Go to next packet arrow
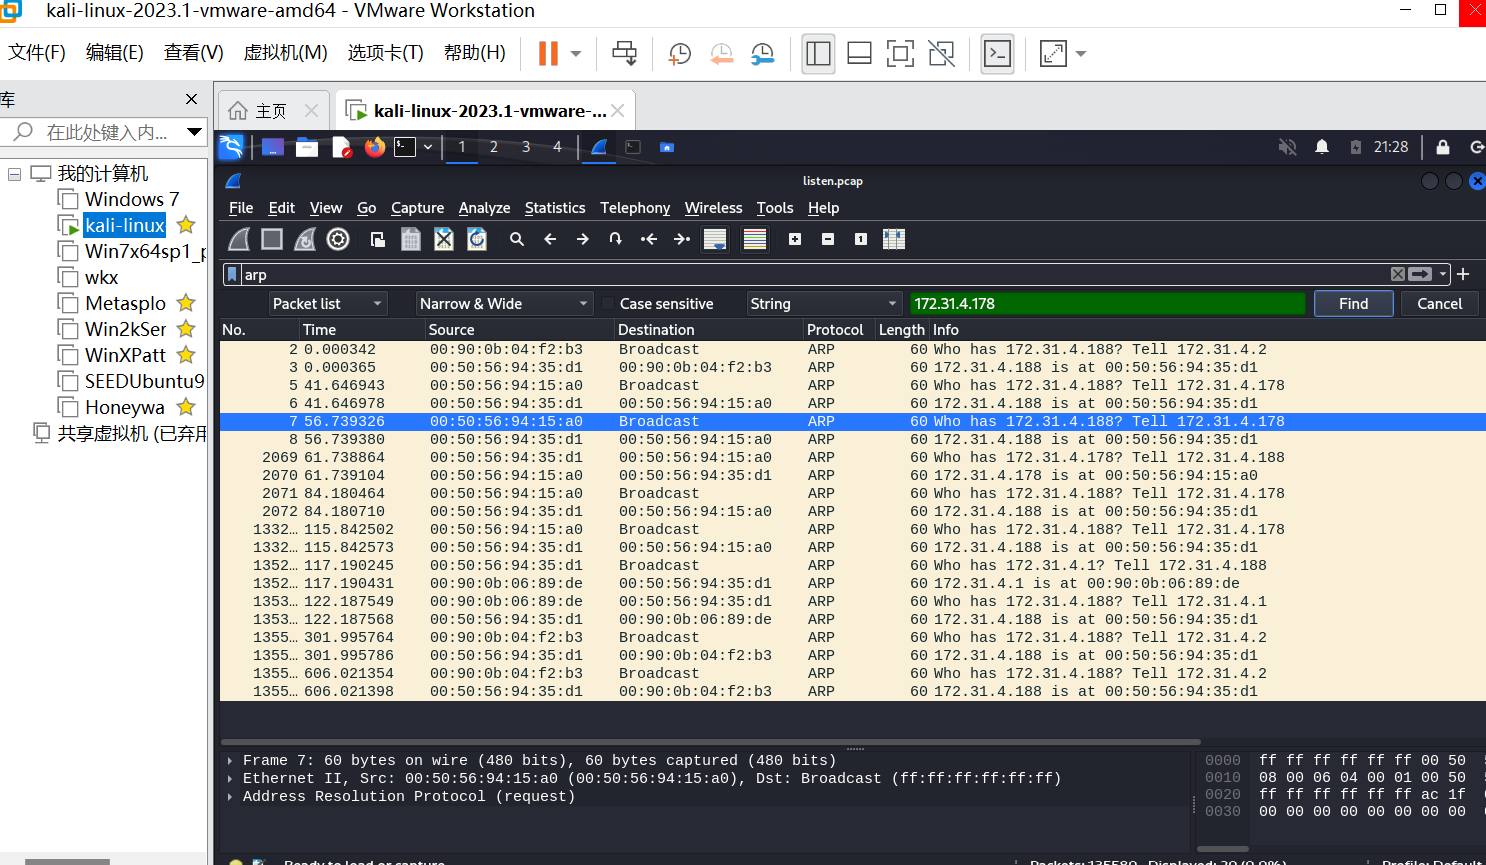The image size is (1486, 865). [583, 239]
